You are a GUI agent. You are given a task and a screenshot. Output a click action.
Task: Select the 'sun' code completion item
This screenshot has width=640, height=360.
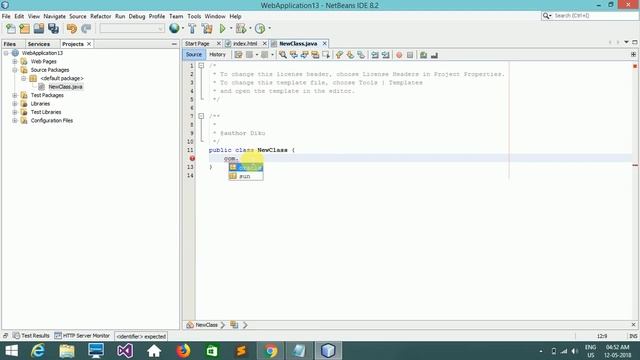pyautogui.click(x=246, y=176)
